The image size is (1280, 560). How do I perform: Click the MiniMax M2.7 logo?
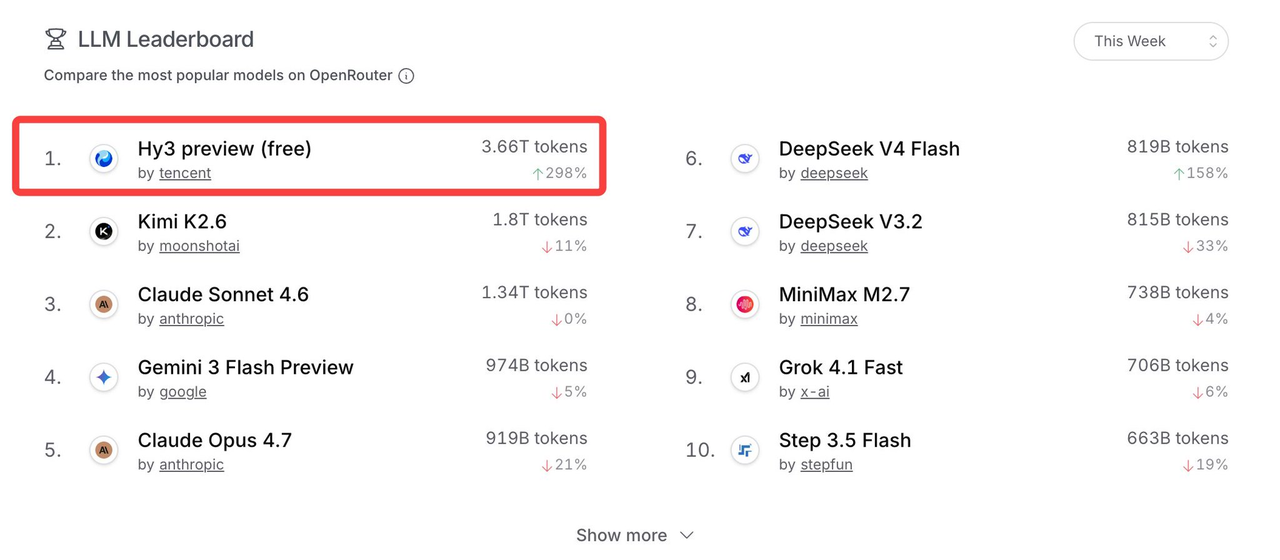(x=745, y=304)
